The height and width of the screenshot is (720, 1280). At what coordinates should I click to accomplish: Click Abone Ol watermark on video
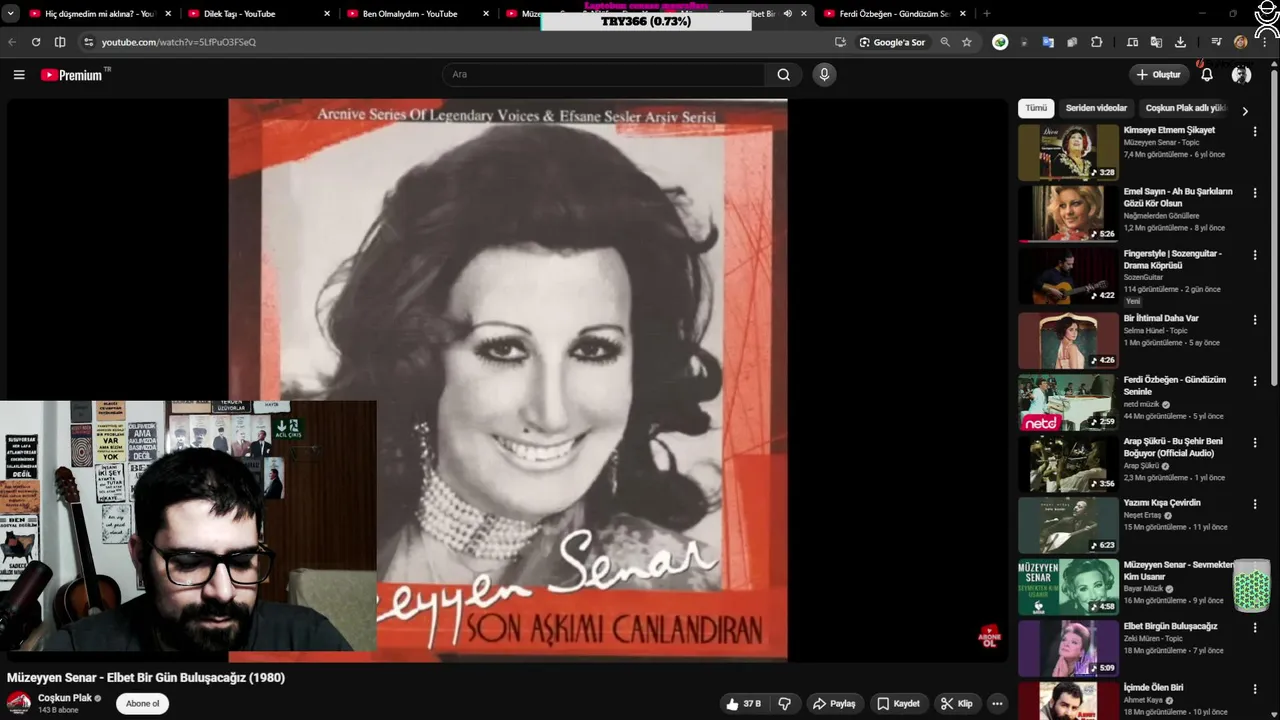pos(989,638)
